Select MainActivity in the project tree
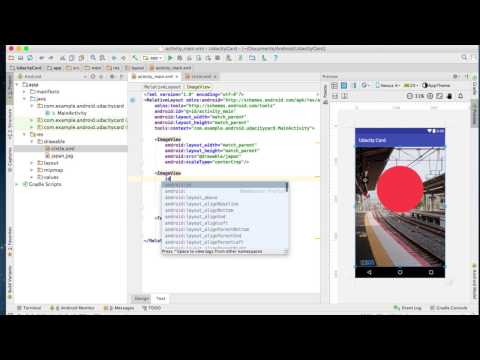This screenshot has width=480, height=360. pos(72,113)
